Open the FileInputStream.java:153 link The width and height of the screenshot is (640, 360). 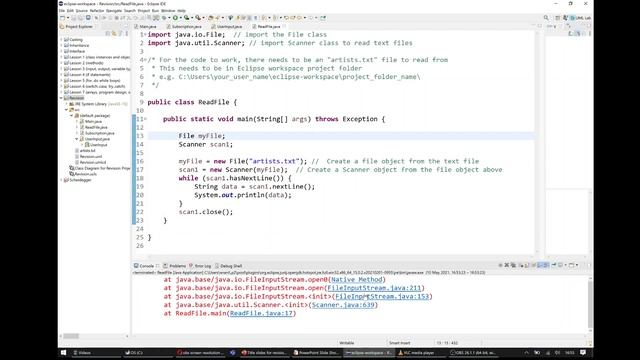pyautogui.click(x=382, y=296)
